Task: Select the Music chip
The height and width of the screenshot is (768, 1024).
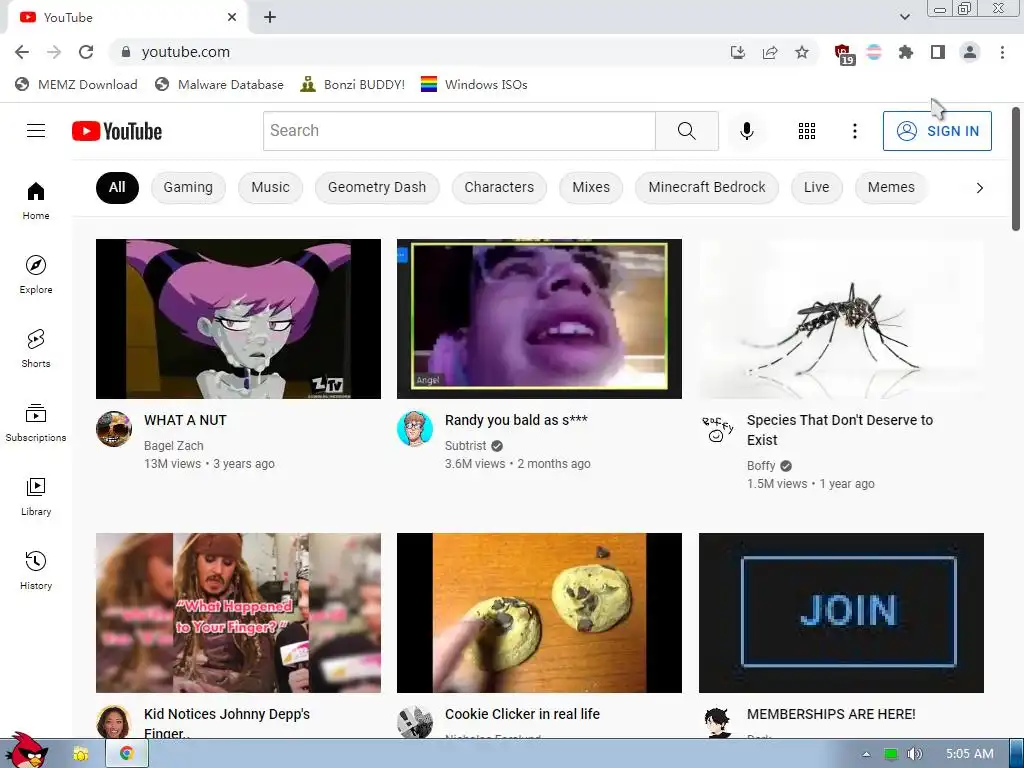Action: [x=270, y=187]
